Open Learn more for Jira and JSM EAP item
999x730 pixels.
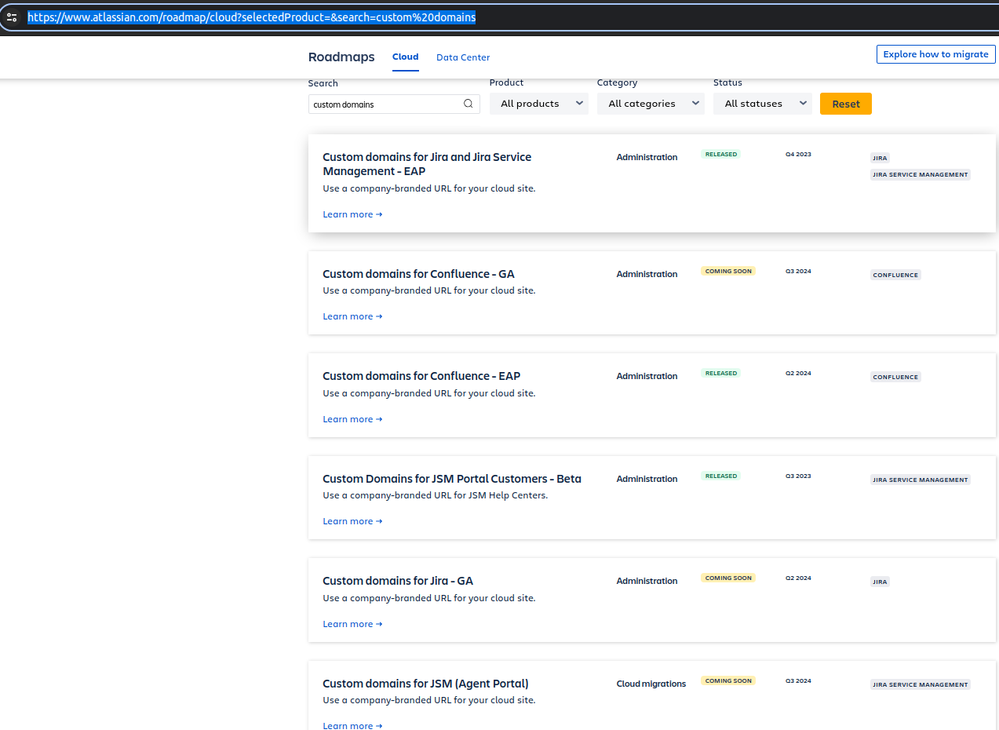coord(352,214)
